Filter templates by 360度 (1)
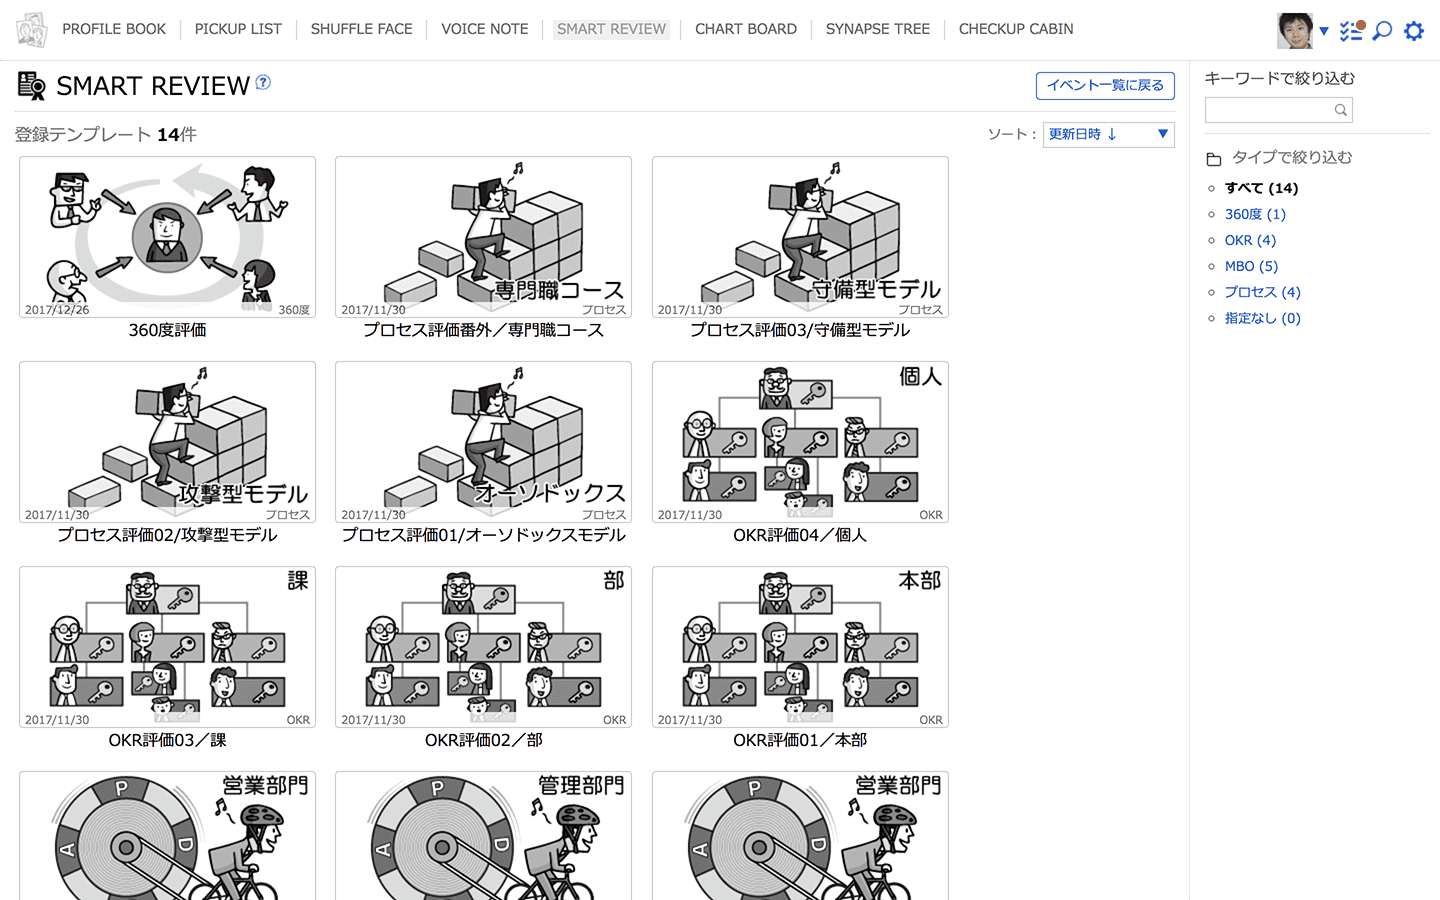 (1255, 214)
